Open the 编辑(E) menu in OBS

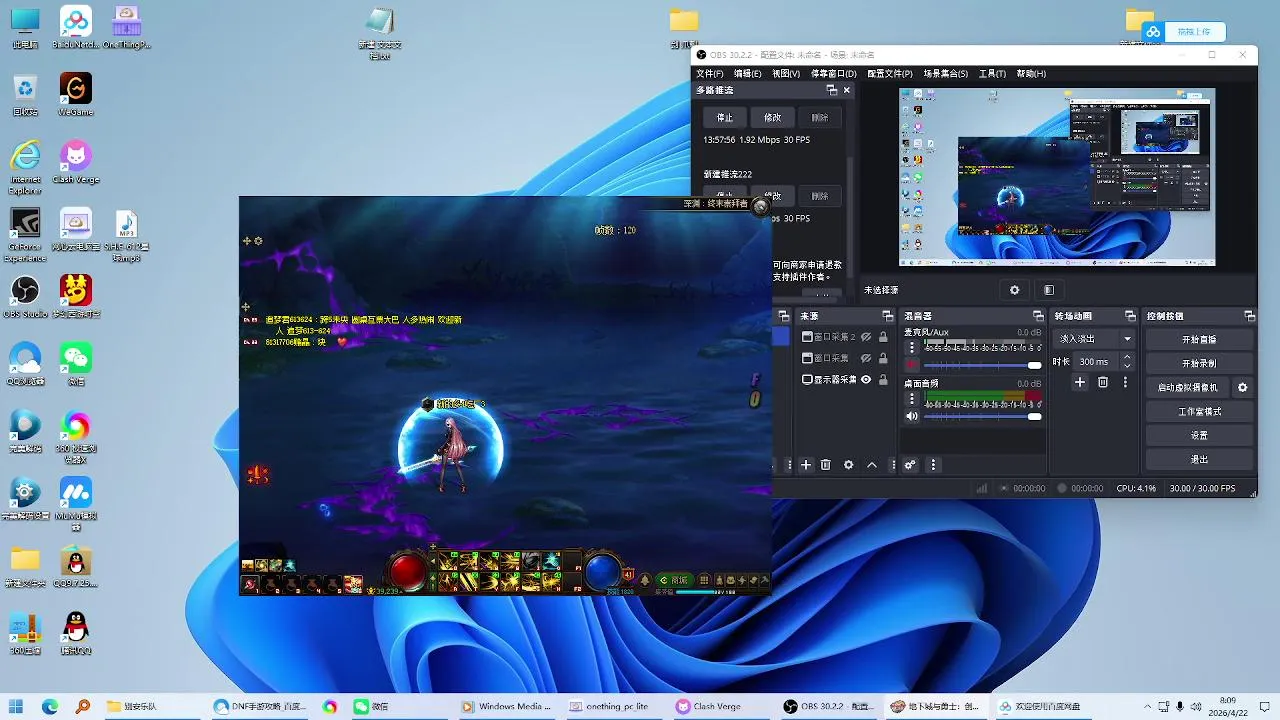coord(747,74)
